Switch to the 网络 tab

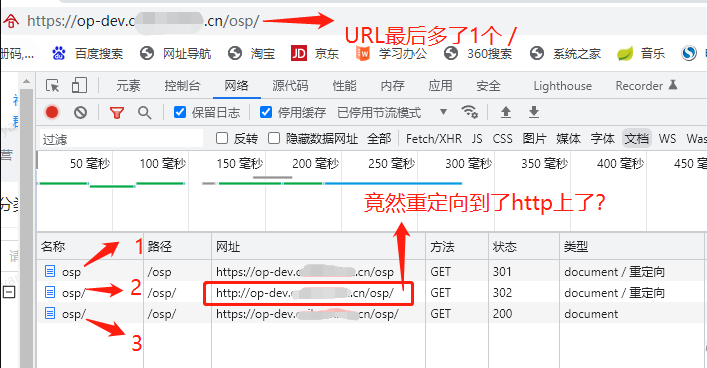pos(236,86)
